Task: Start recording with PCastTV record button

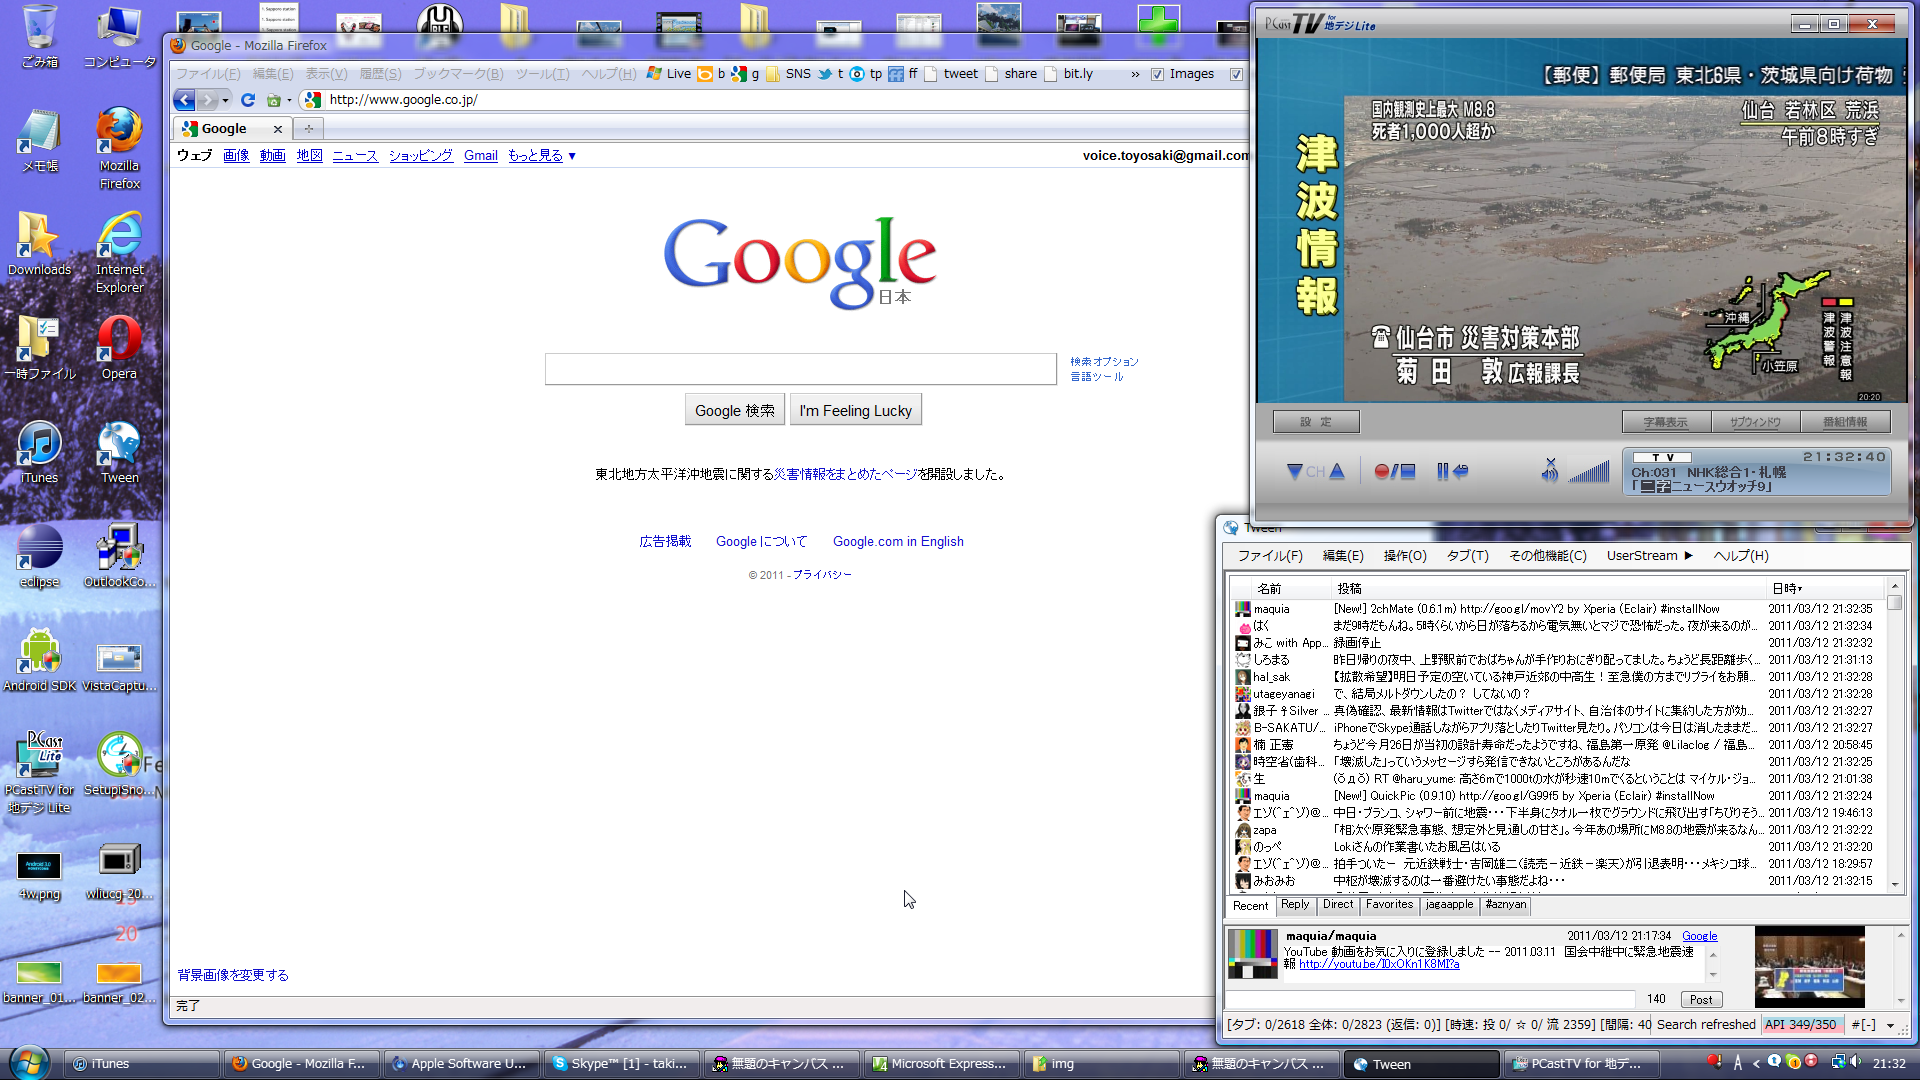Action: (x=1394, y=471)
